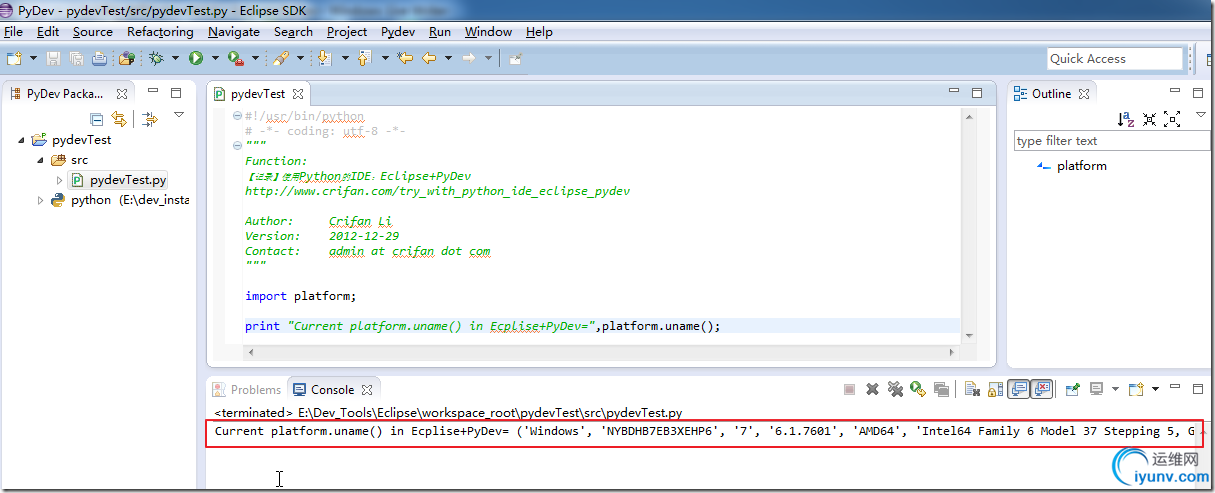
Task: Click the Previous Annotation toolbar icon
Action: [x=363, y=58]
